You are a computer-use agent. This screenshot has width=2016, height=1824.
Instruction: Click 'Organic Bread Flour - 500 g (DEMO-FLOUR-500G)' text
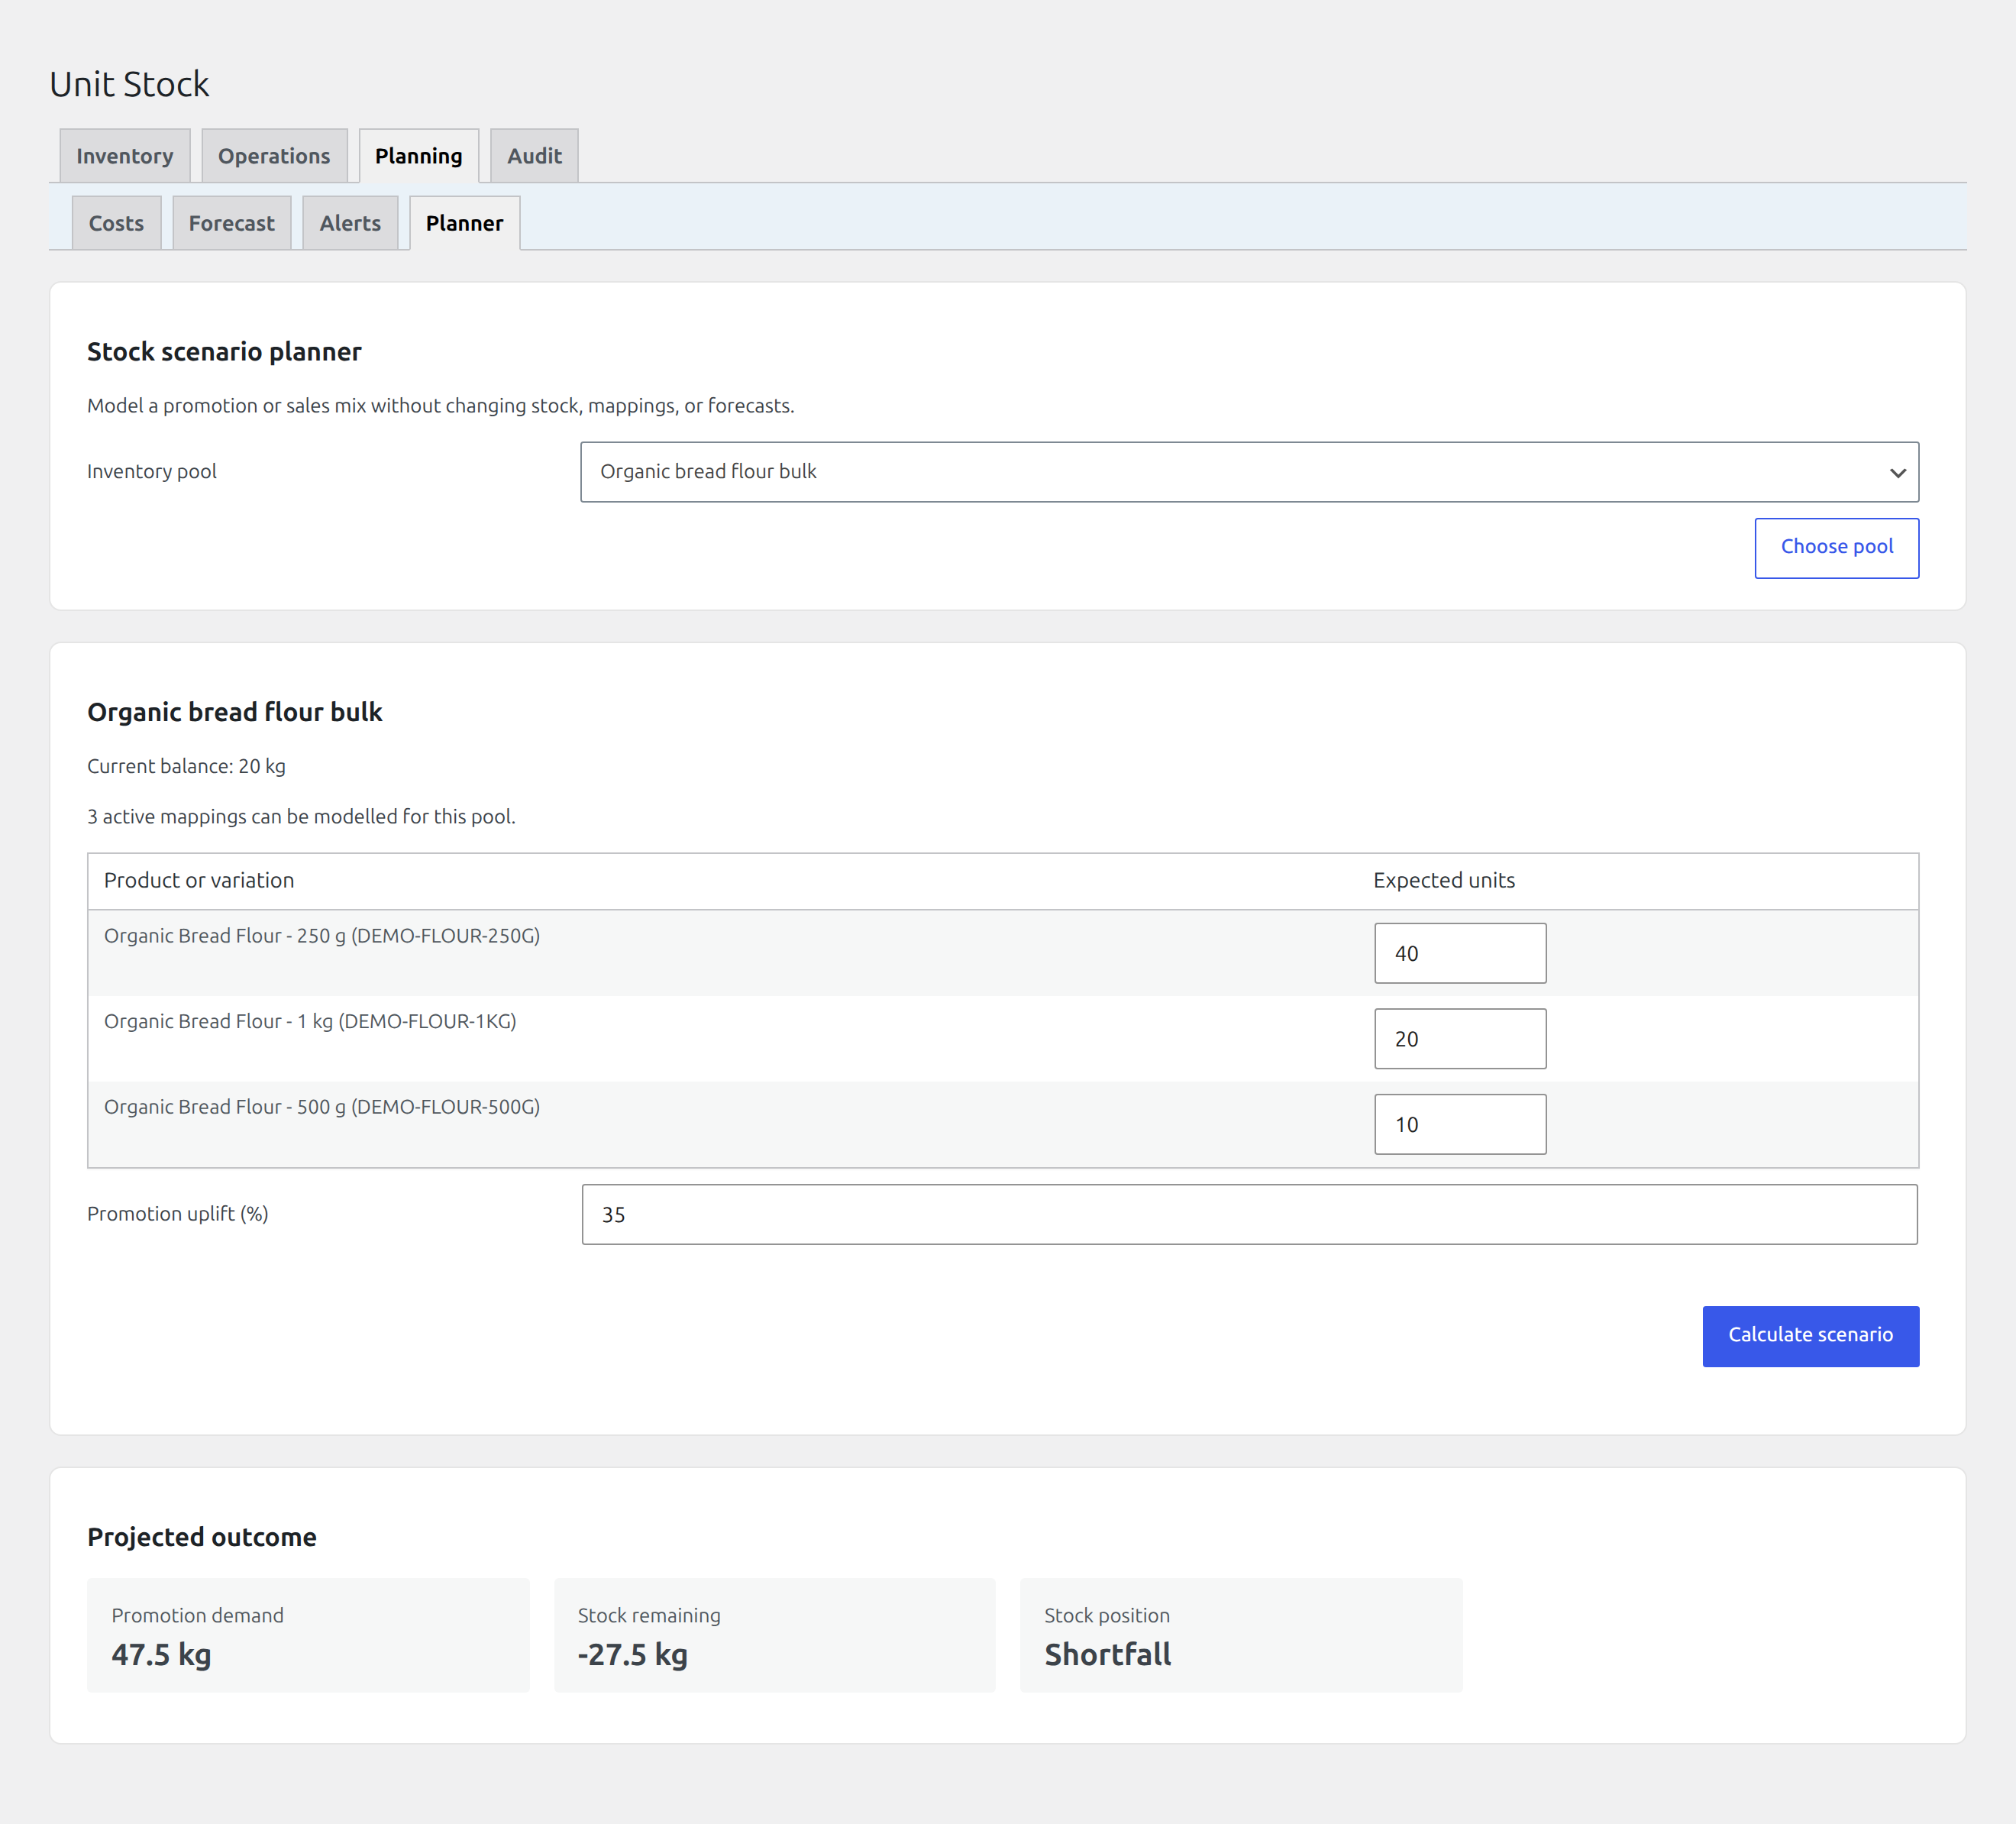click(322, 1107)
